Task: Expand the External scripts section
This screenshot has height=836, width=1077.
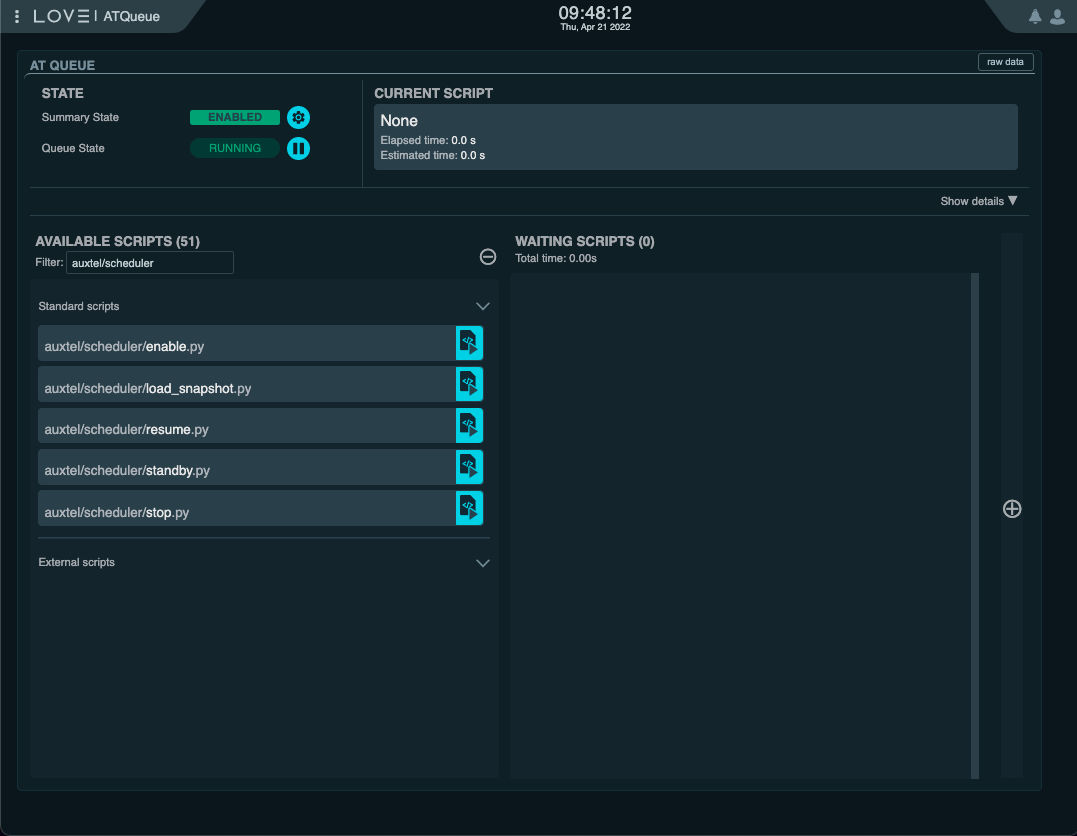Action: click(x=483, y=562)
